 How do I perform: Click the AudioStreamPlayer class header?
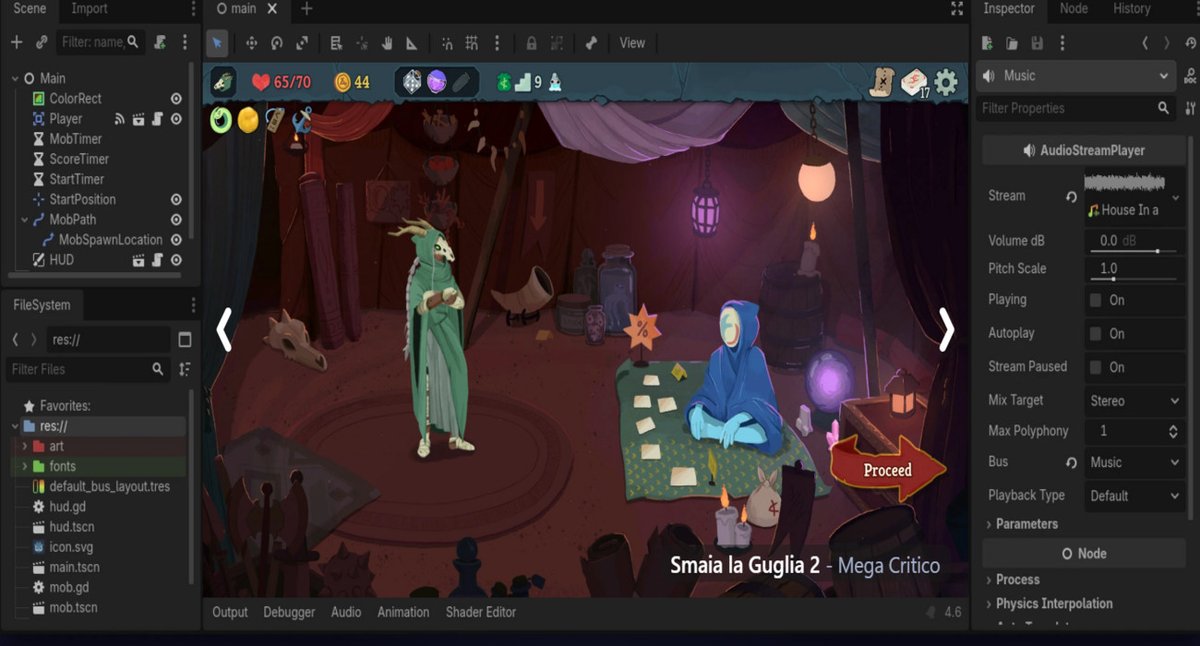[x=1083, y=151]
